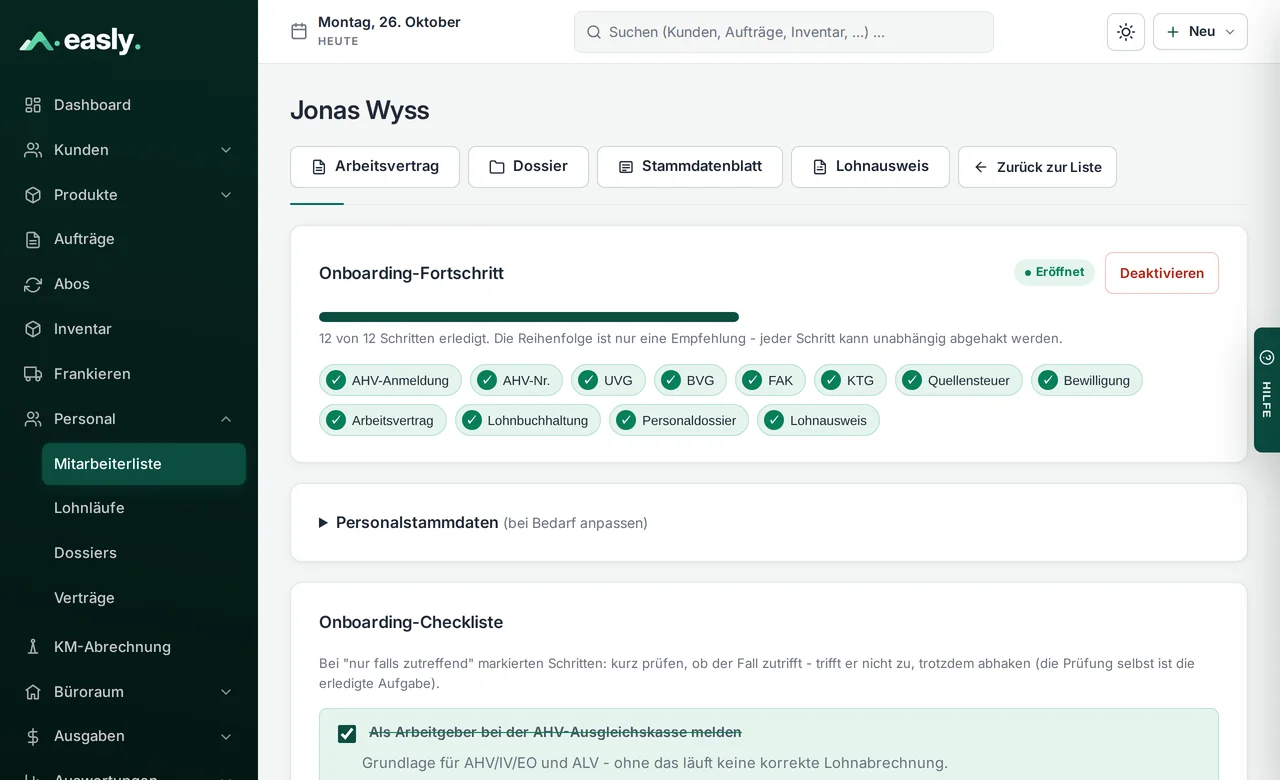Click the plus icon in Neu button
The image size is (1280, 780).
tap(1173, 32)
